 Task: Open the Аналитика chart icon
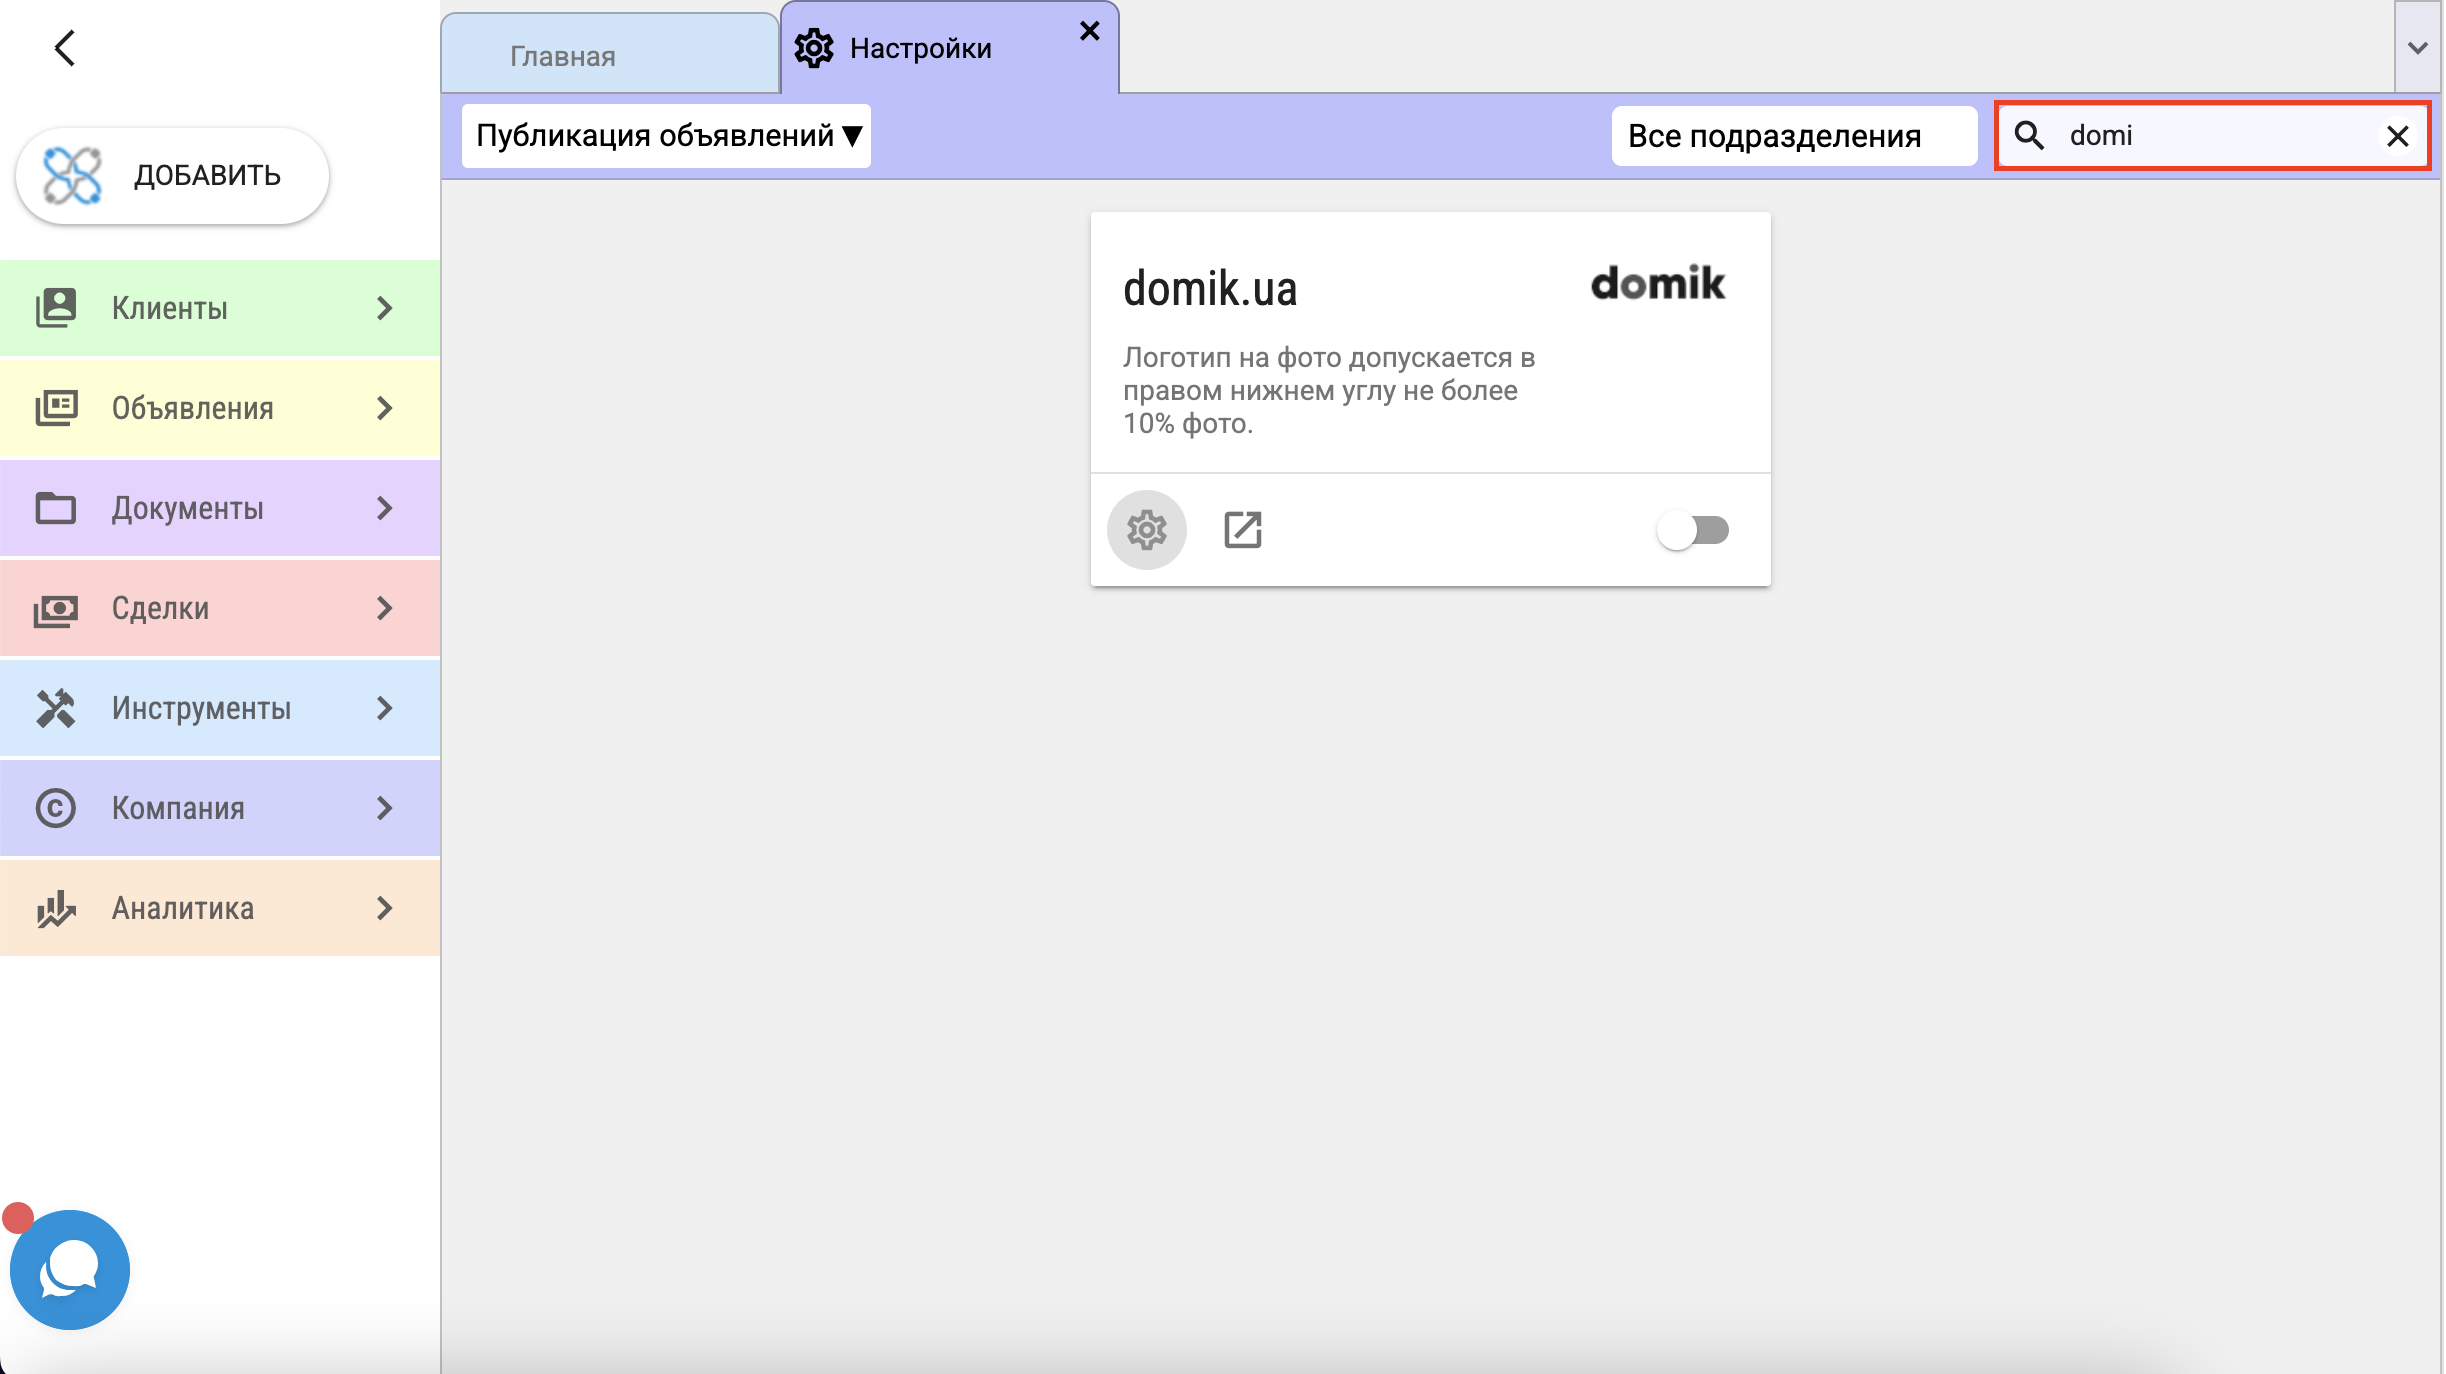pos(56,908)
